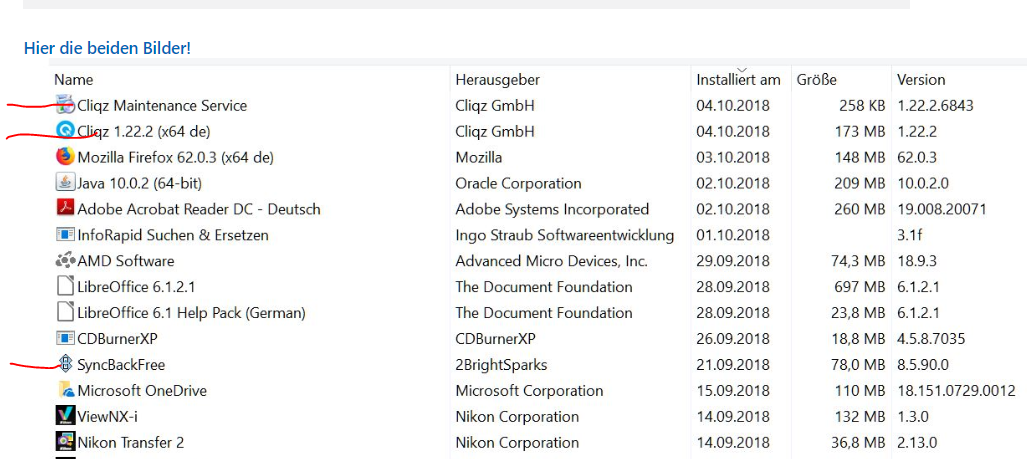Sort by the Herausgeber column header
This screenshot has width=1027, height=459.
point(498,80)
